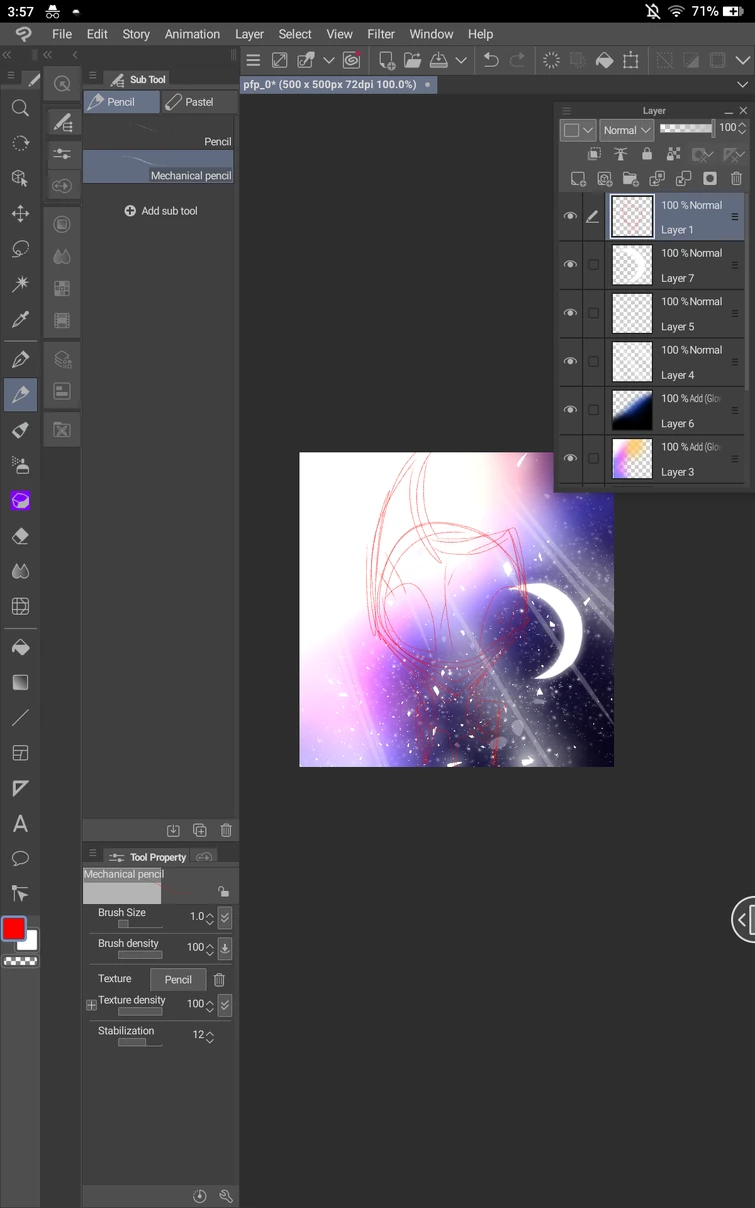755x1208 pixels.
Task: Hide Layer 7 using its eye icon
Action: click(x=570, y=264)
